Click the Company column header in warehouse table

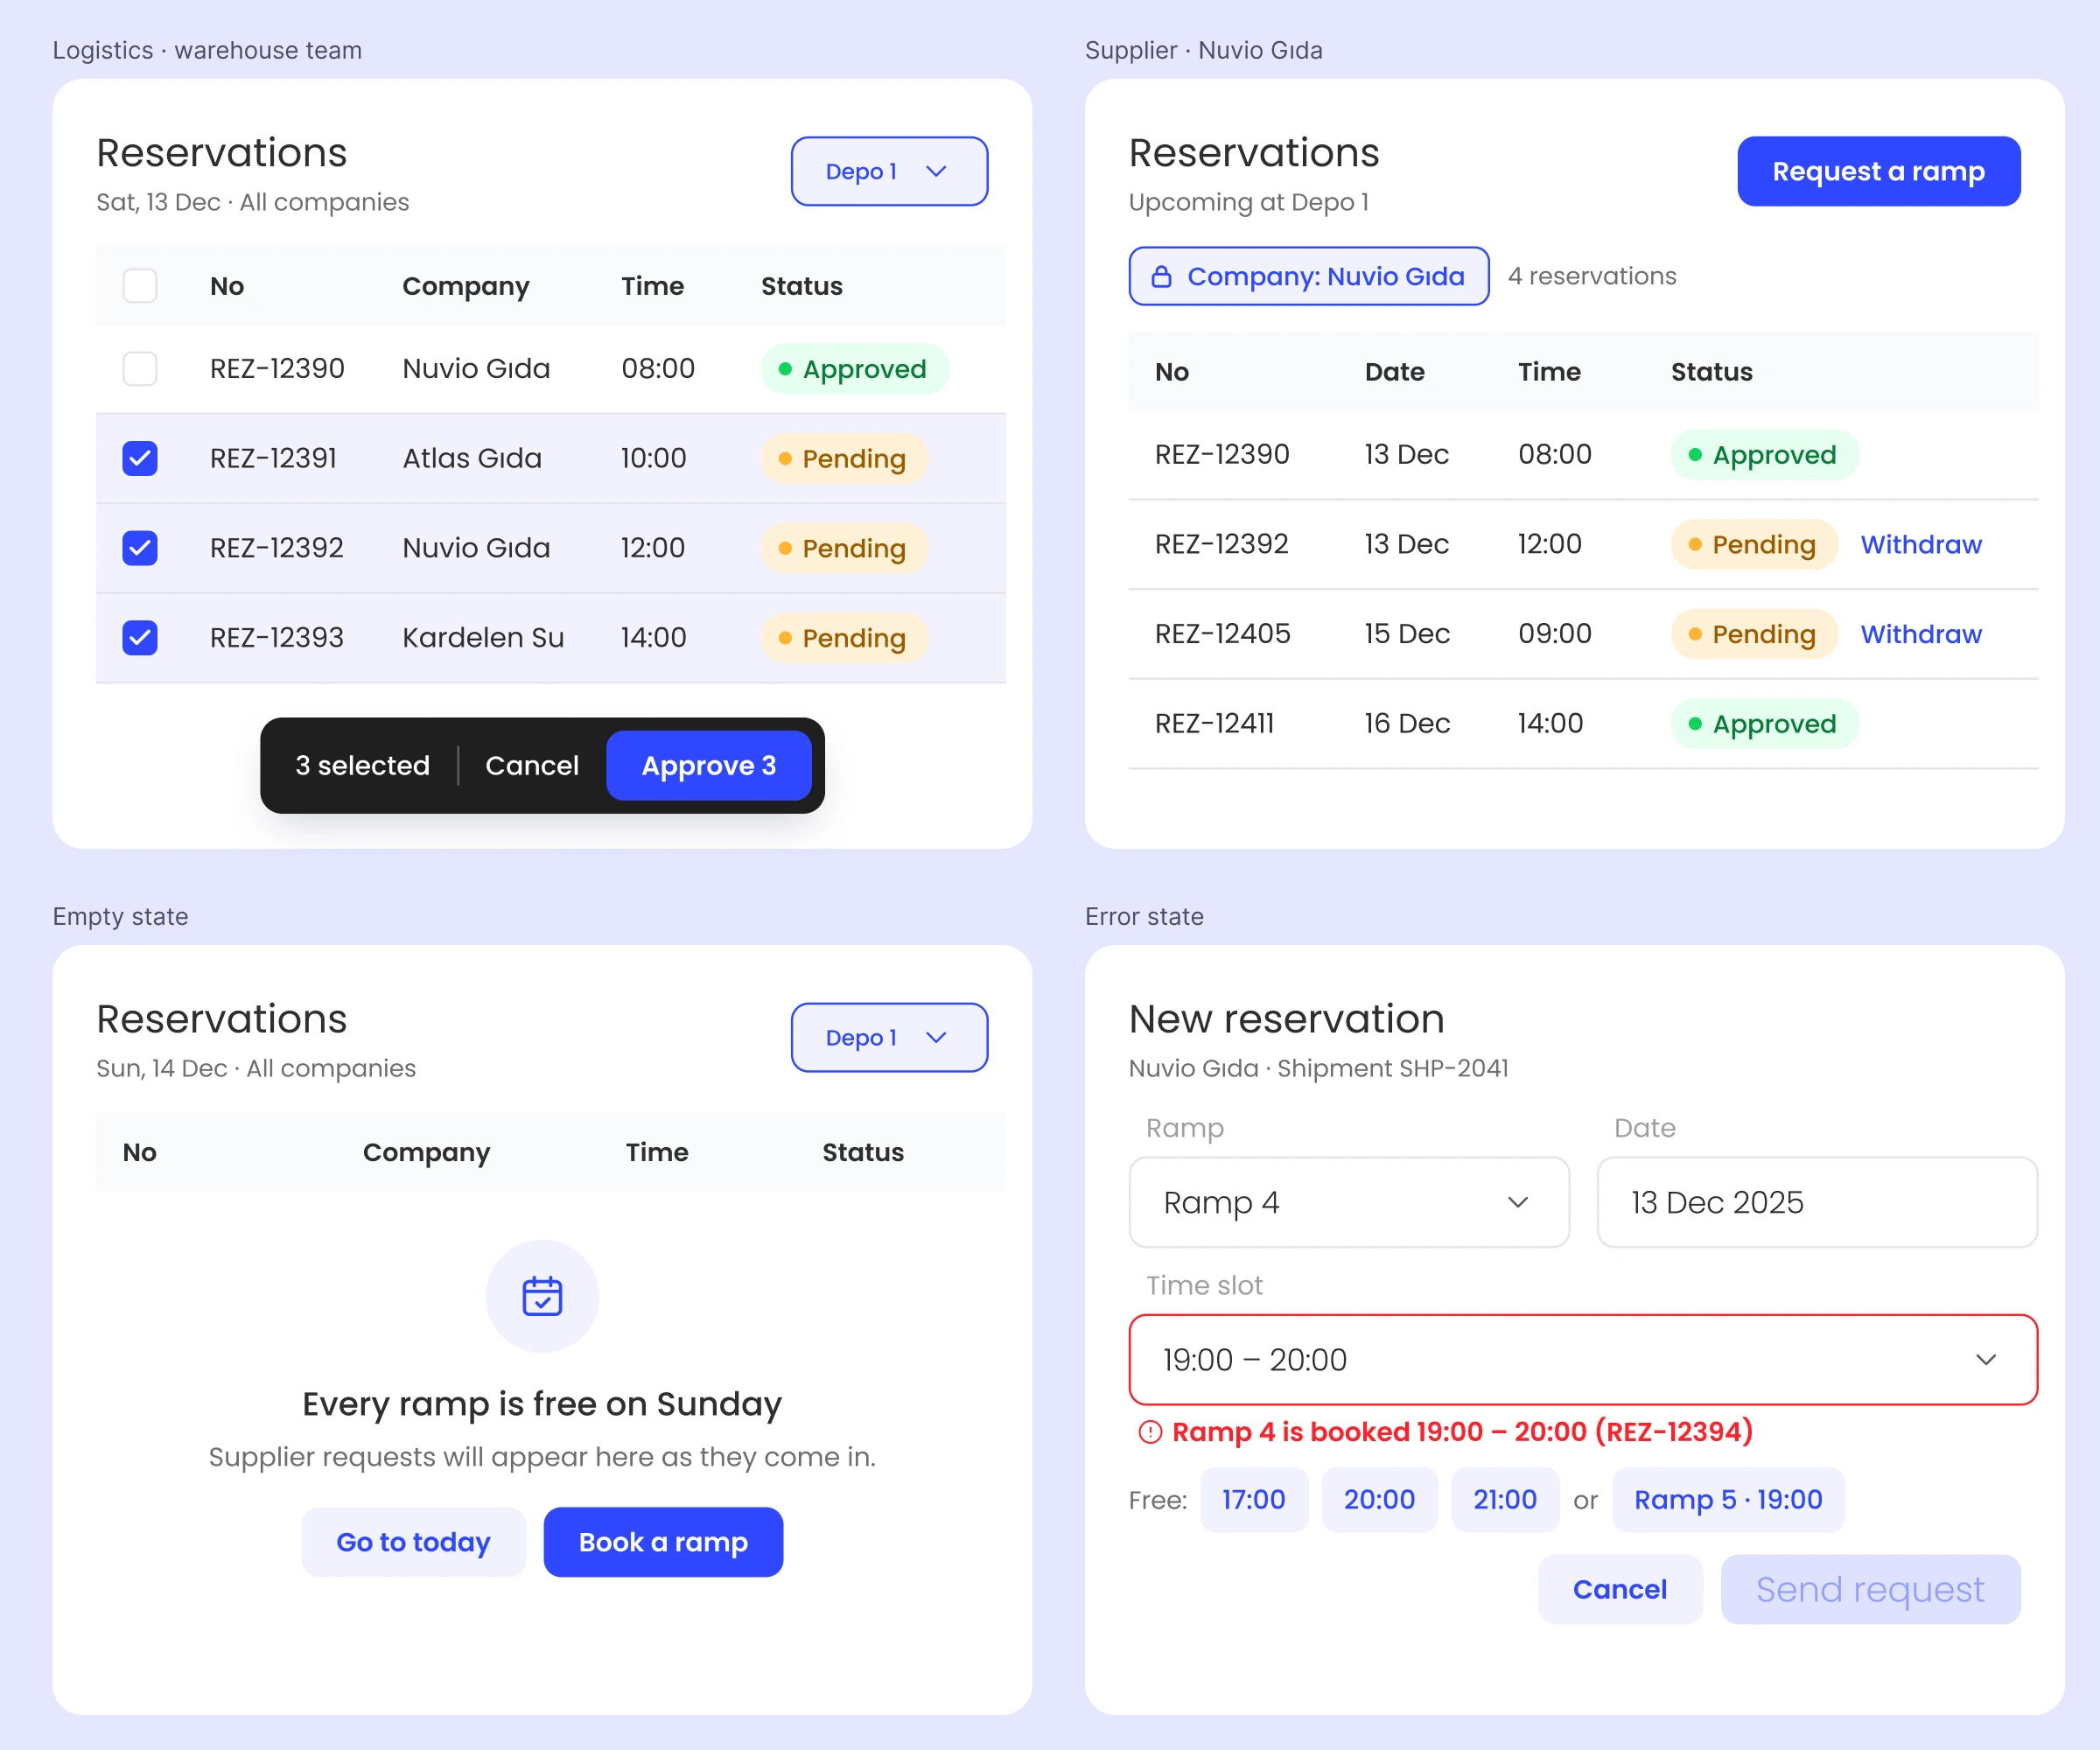point(466,286)
